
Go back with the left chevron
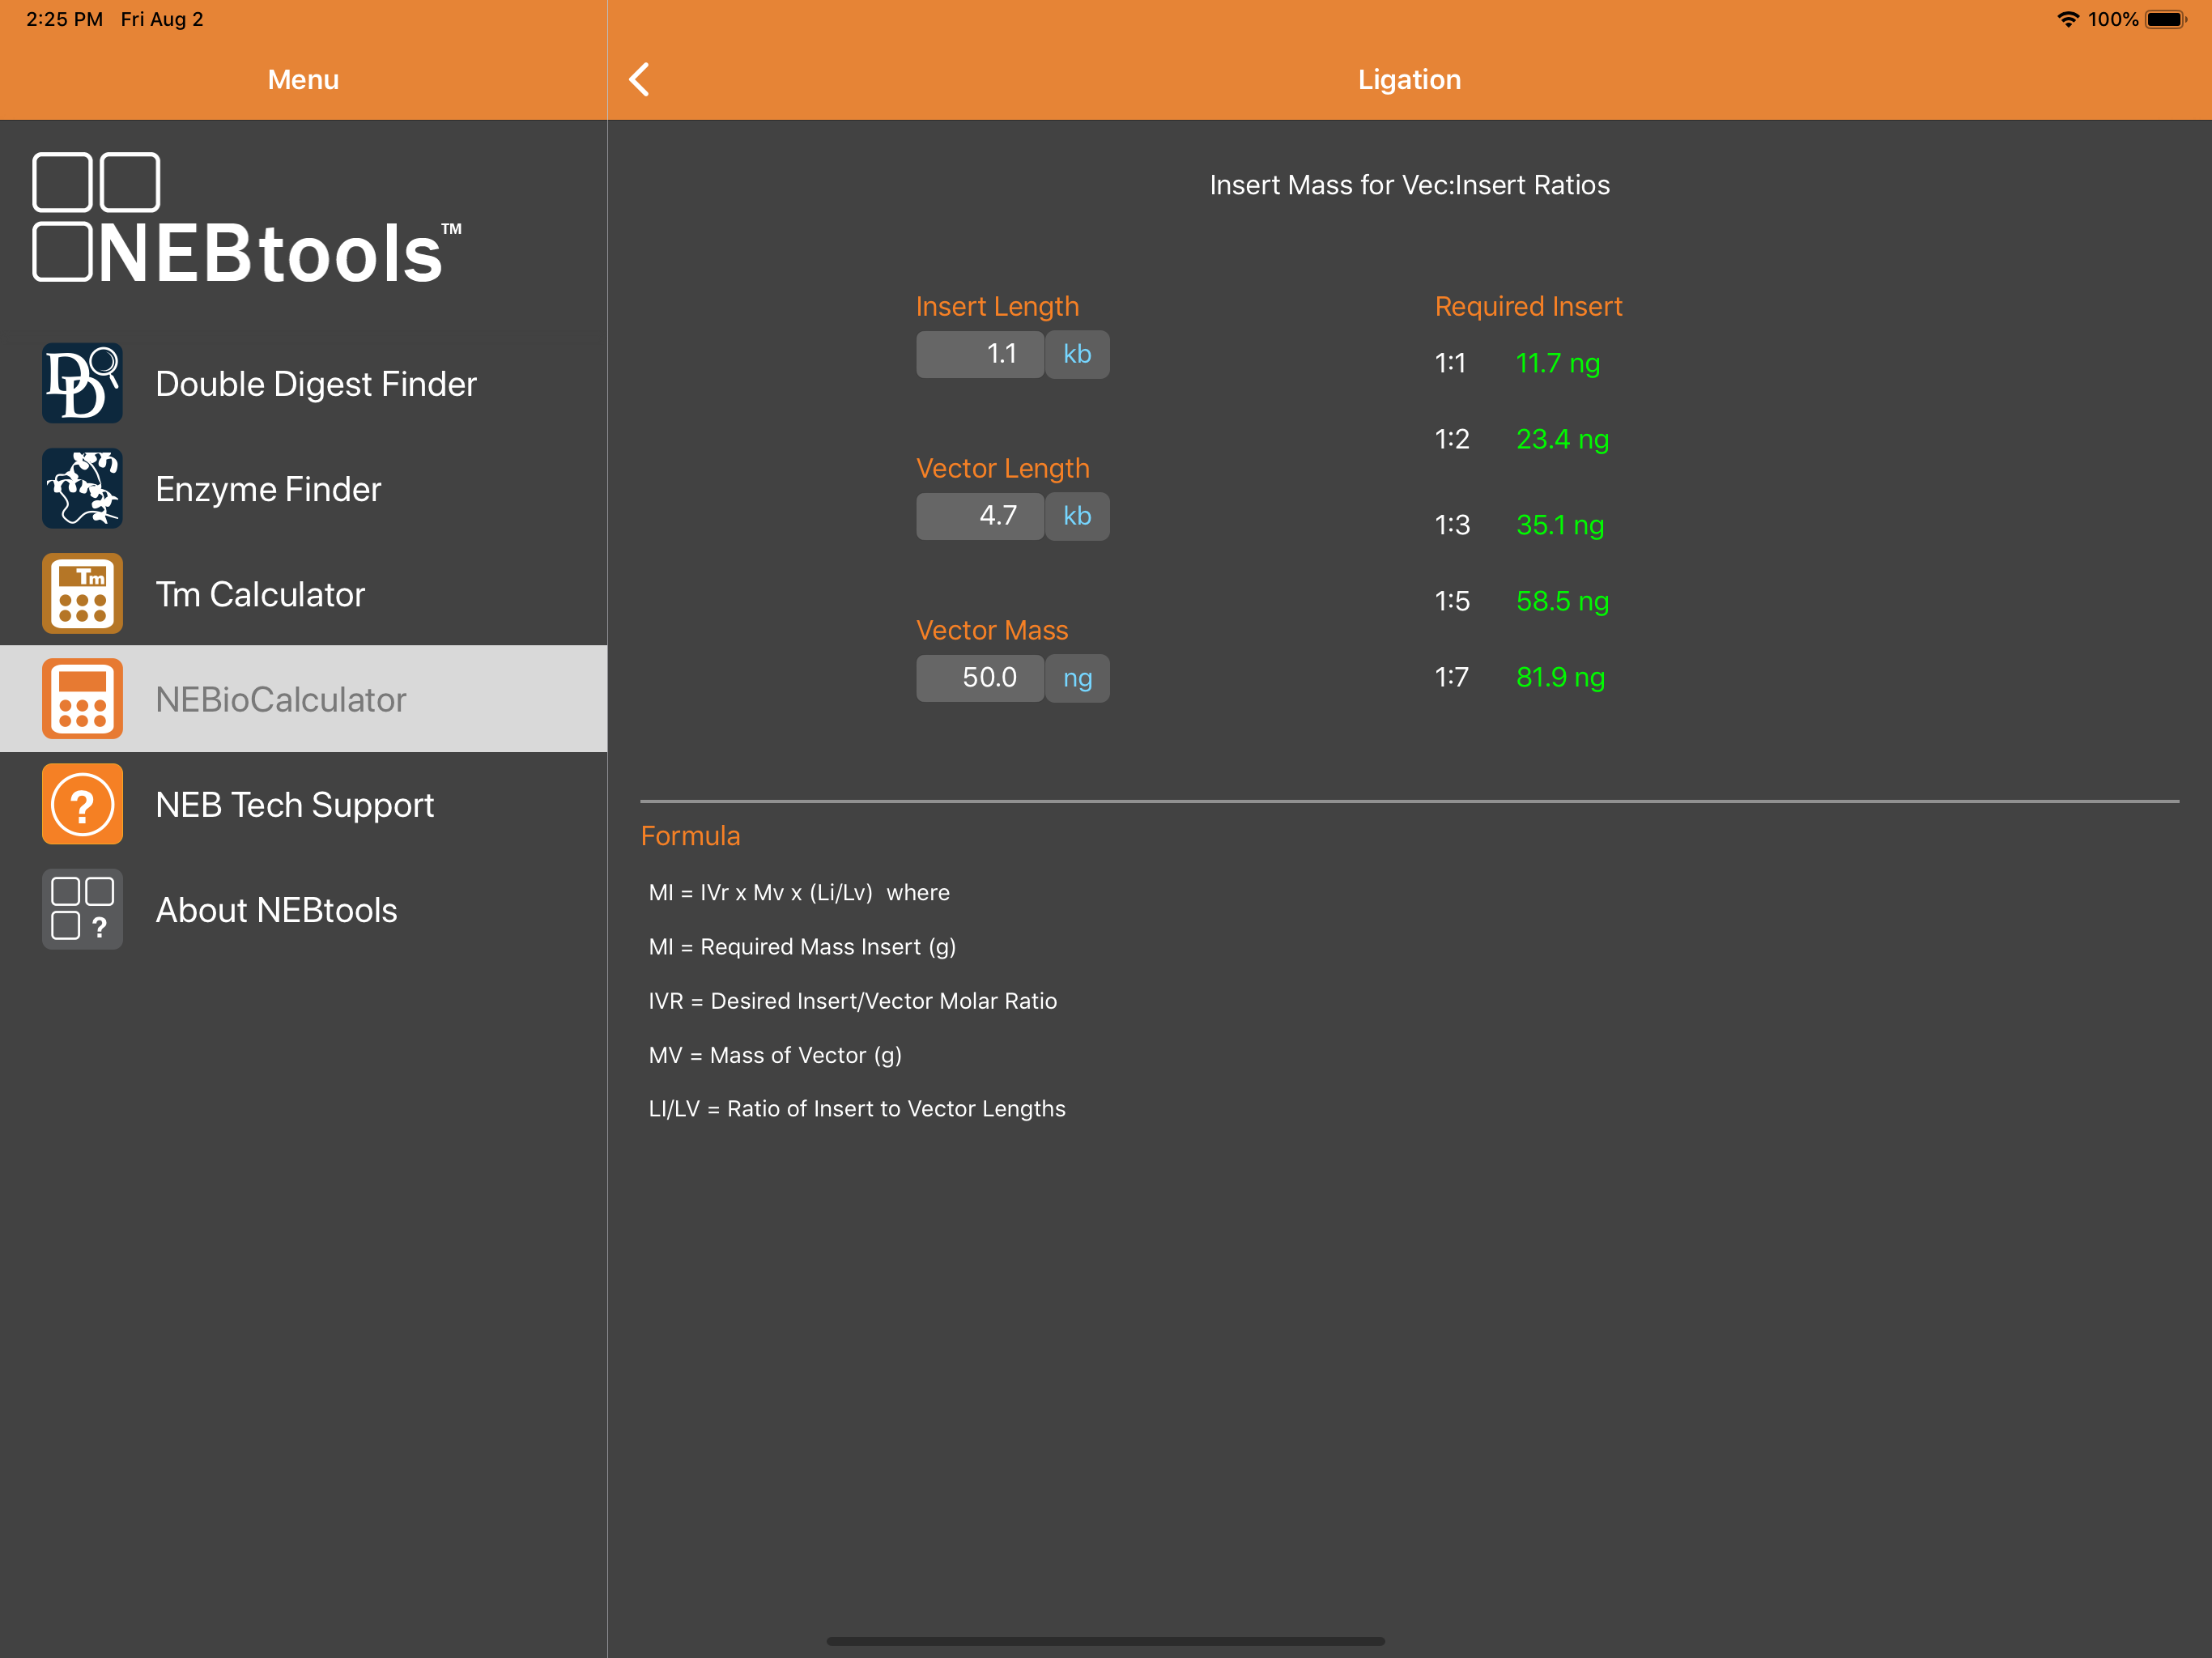click(640, 79)
